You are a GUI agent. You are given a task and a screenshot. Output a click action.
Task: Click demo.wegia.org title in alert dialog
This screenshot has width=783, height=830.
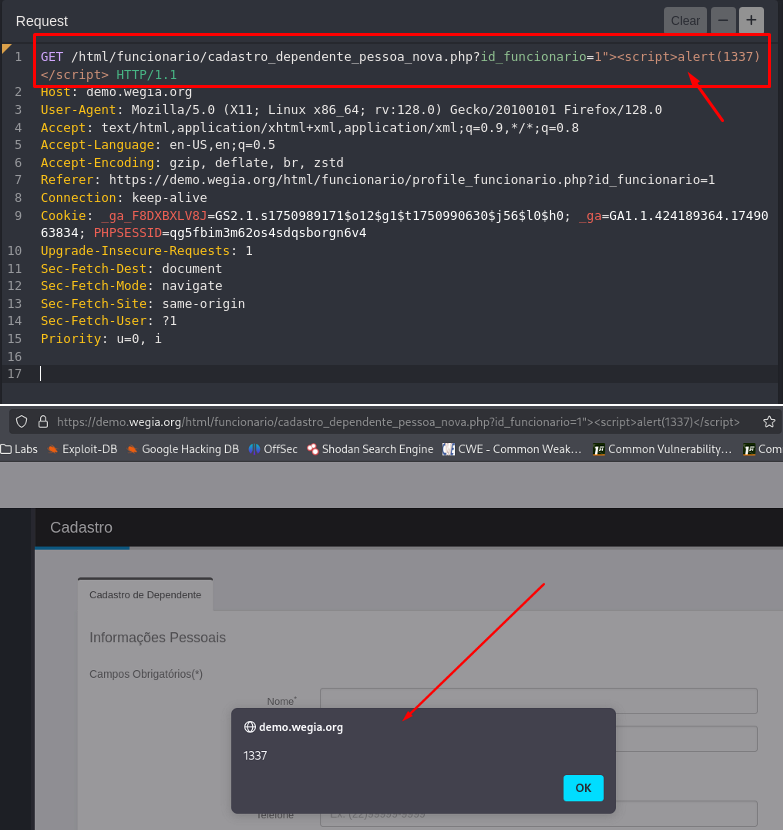[x=301, y=727]
